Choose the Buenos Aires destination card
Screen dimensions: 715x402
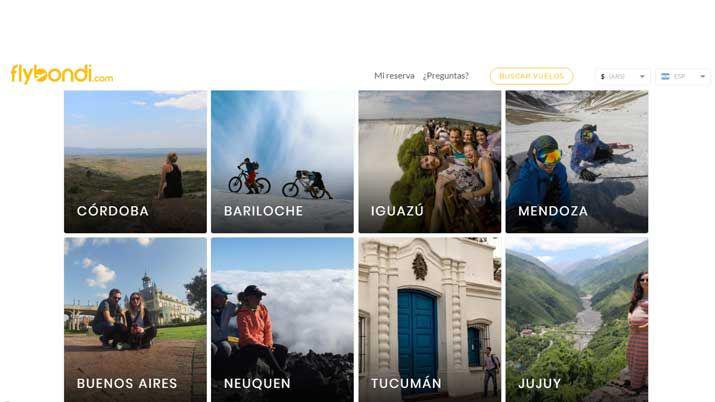click(135, 320)
